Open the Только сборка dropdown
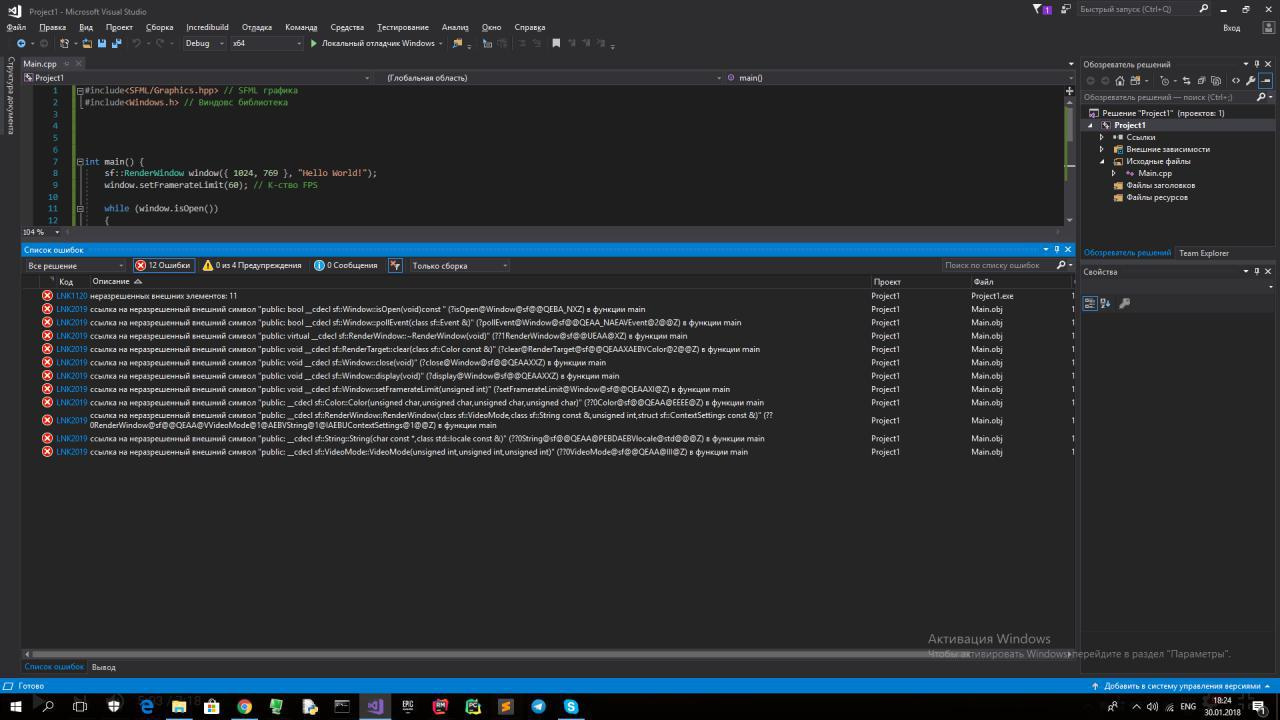Image resolution: width=1280 pixels, height=720 pixels. (x=459, y=266)
